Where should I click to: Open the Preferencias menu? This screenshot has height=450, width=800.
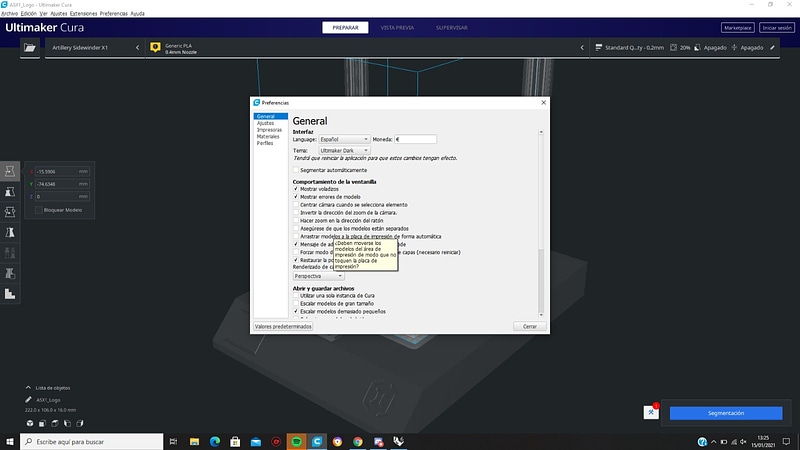coord(114,14)
